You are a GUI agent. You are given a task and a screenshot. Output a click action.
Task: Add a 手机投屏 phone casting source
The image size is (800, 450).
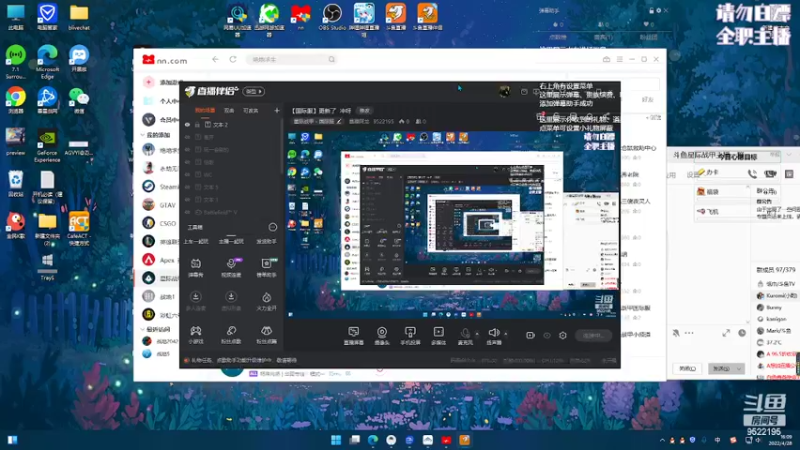click(x=410, y=336)
